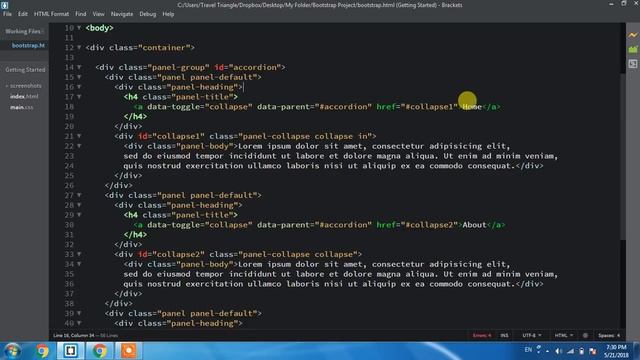
Task: Click volume speaker tray icon
Action: click(559, 351)
